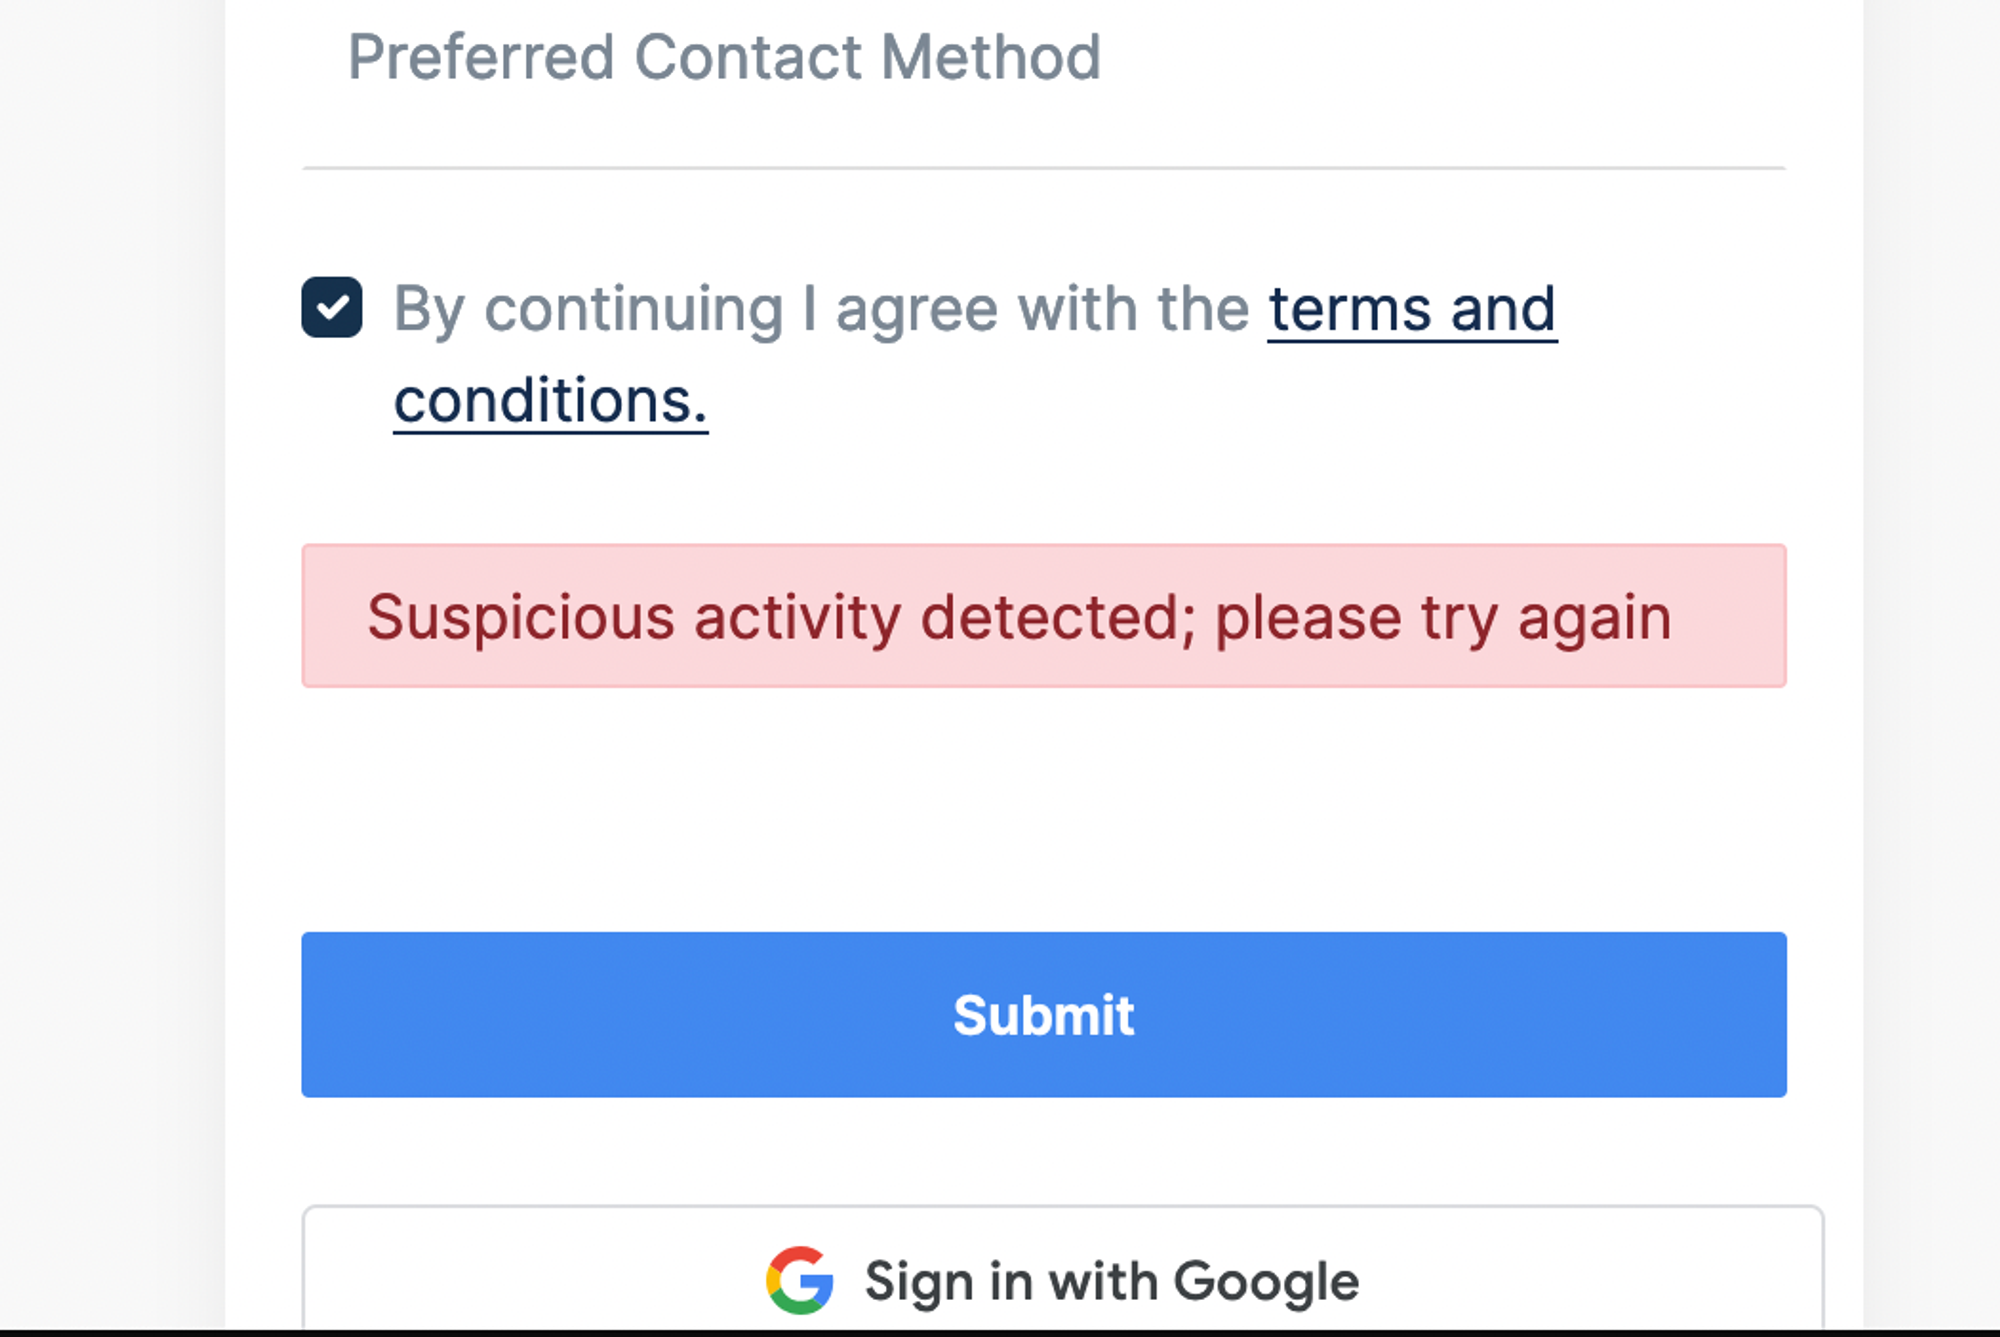The height and width of the screenshot is (1337, 2000).
Task: Click the blue Submit button
Action: [x=1044, y=1014]
